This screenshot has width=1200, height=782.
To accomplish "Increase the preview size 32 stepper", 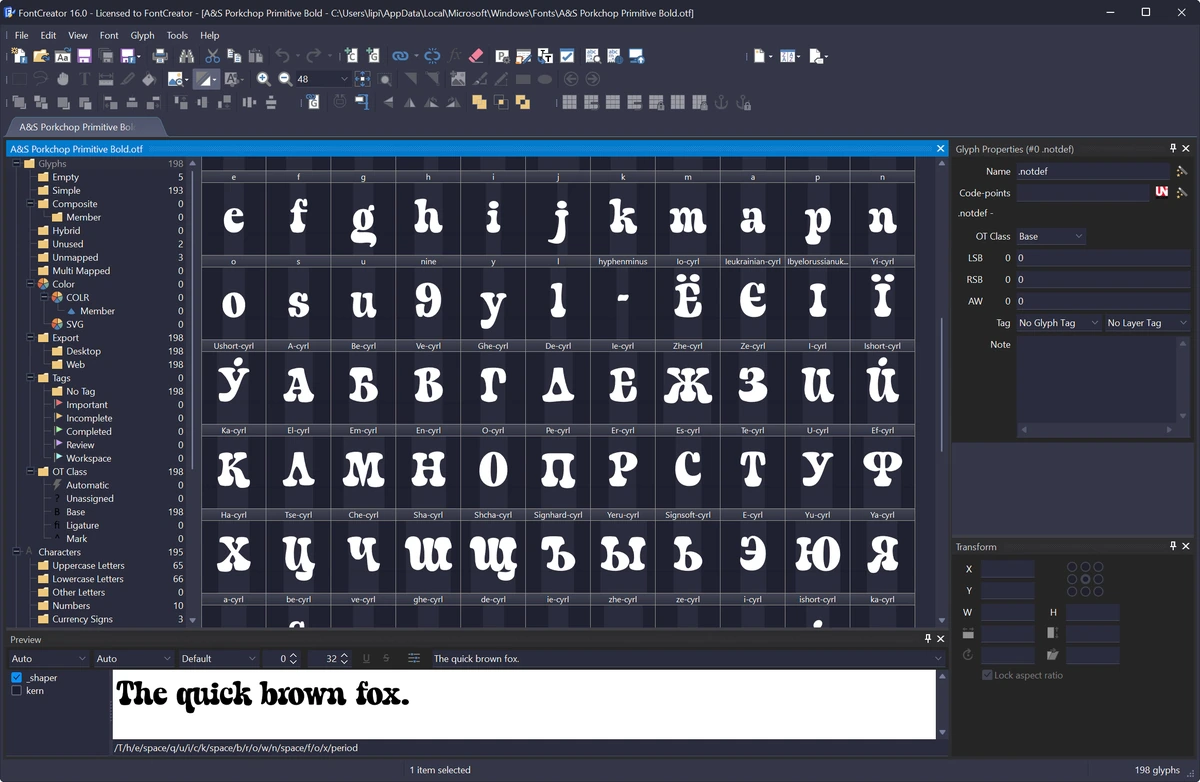I will click(345, 654).
